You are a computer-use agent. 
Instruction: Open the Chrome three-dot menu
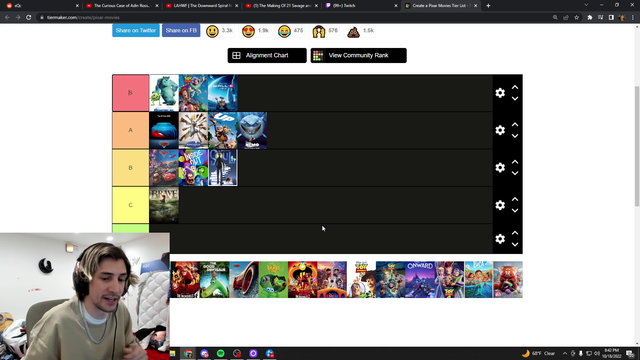pyautogui.click(x=633, y=18)
